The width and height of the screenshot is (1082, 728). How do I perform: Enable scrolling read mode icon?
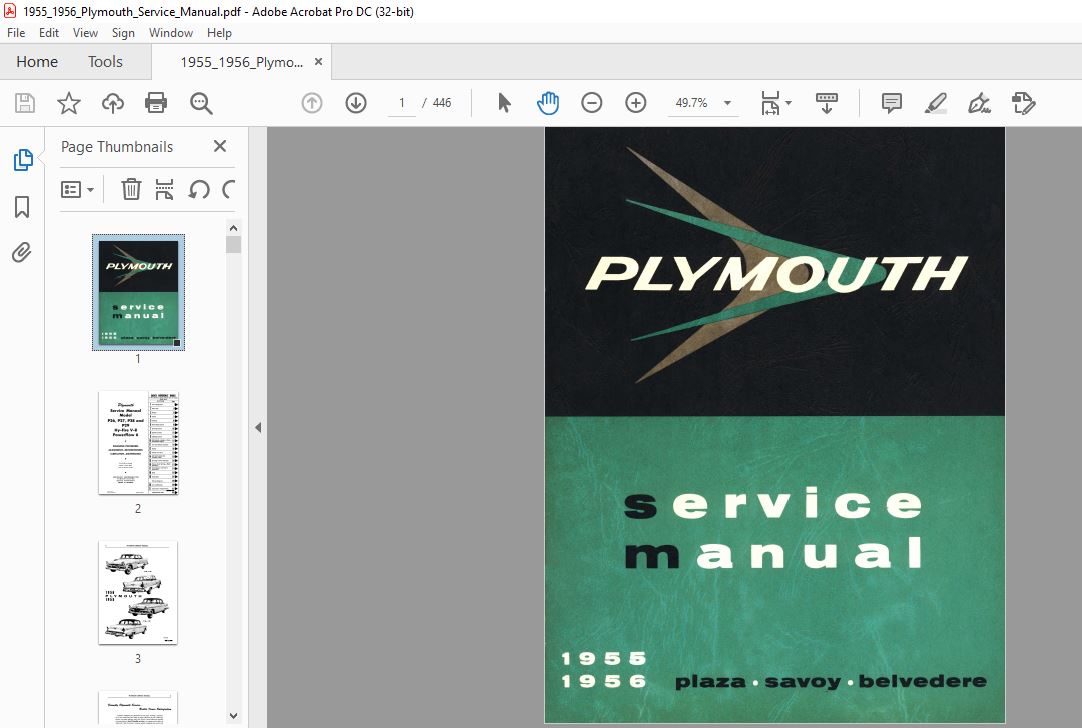point(827,104)
